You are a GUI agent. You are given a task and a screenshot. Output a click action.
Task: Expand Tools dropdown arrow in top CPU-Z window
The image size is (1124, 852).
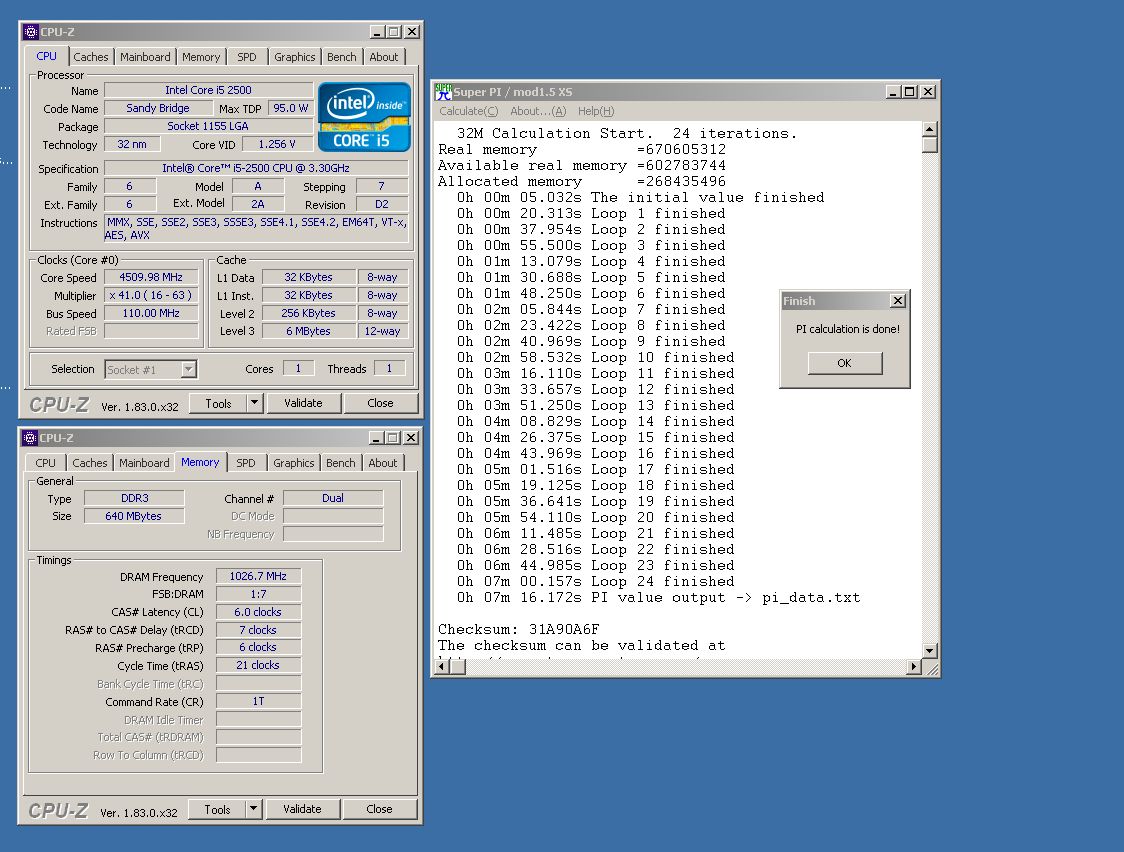255,403
